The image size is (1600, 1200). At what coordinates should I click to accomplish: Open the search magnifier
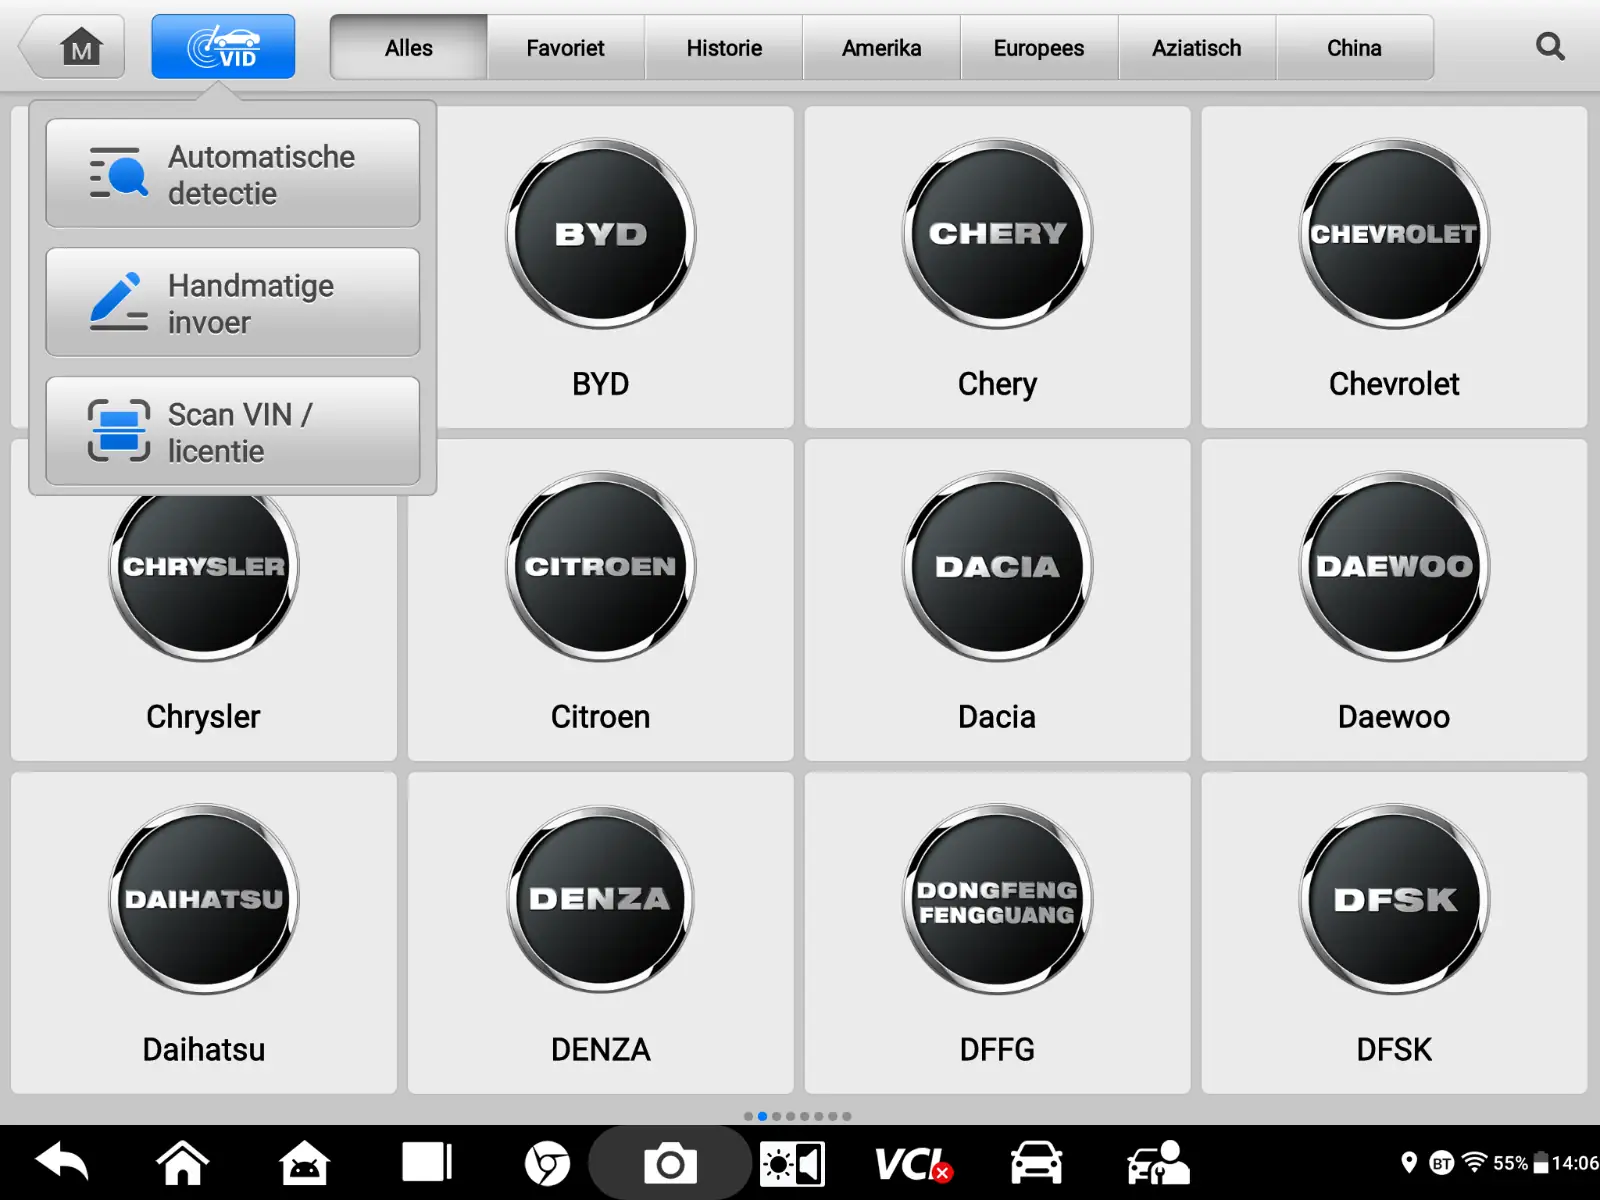click(1550, 46)
